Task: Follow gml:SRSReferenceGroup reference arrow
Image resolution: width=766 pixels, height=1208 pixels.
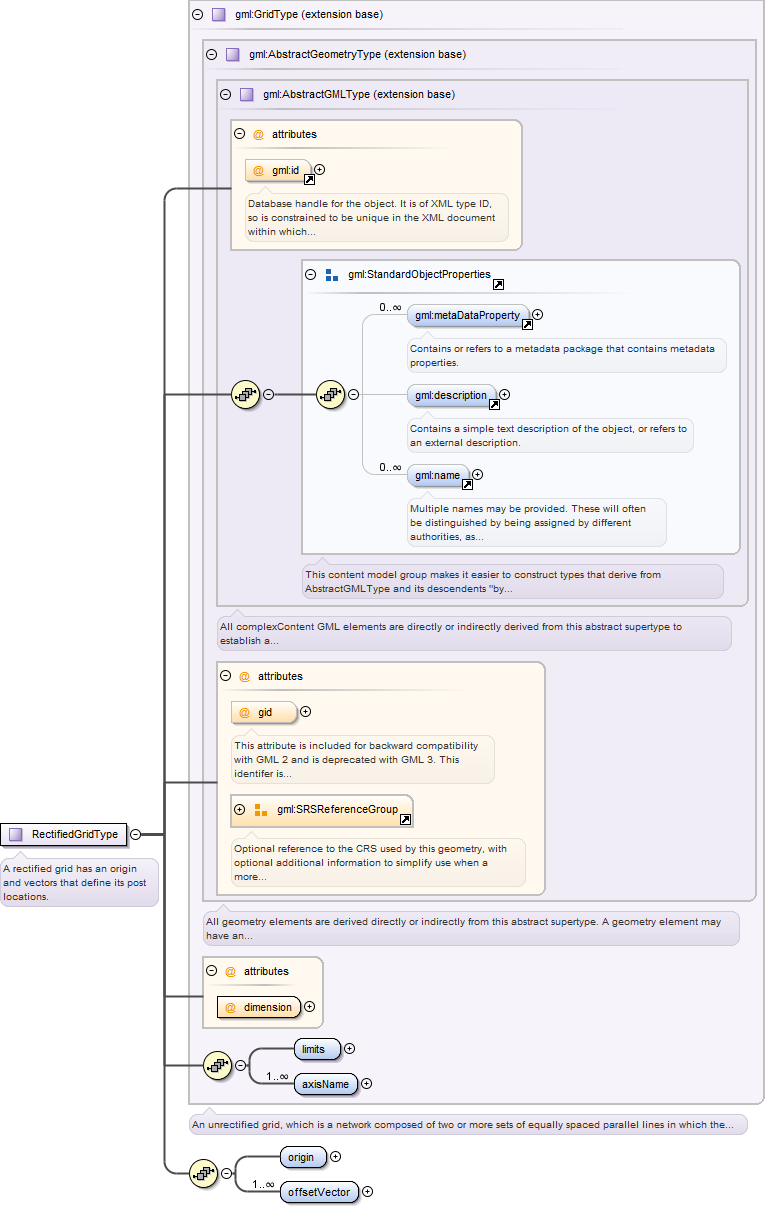Action: click(x=405, y=820)
